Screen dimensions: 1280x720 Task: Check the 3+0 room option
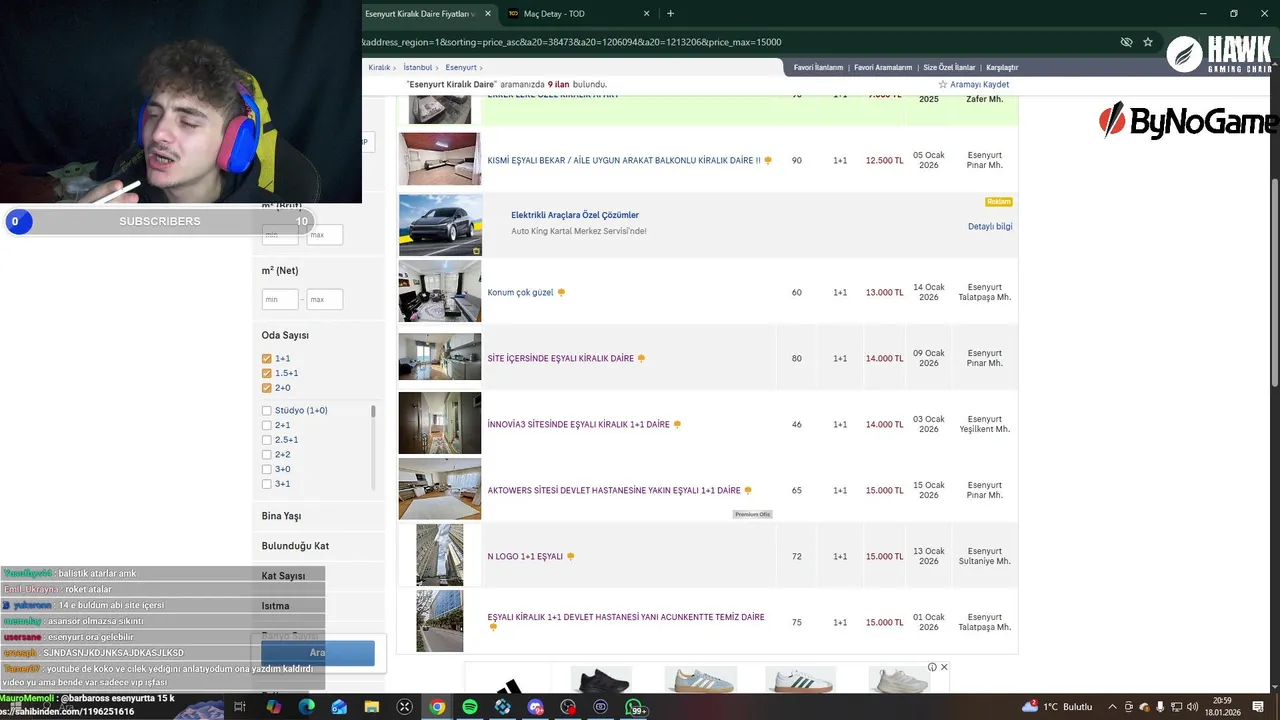(267, 469)
